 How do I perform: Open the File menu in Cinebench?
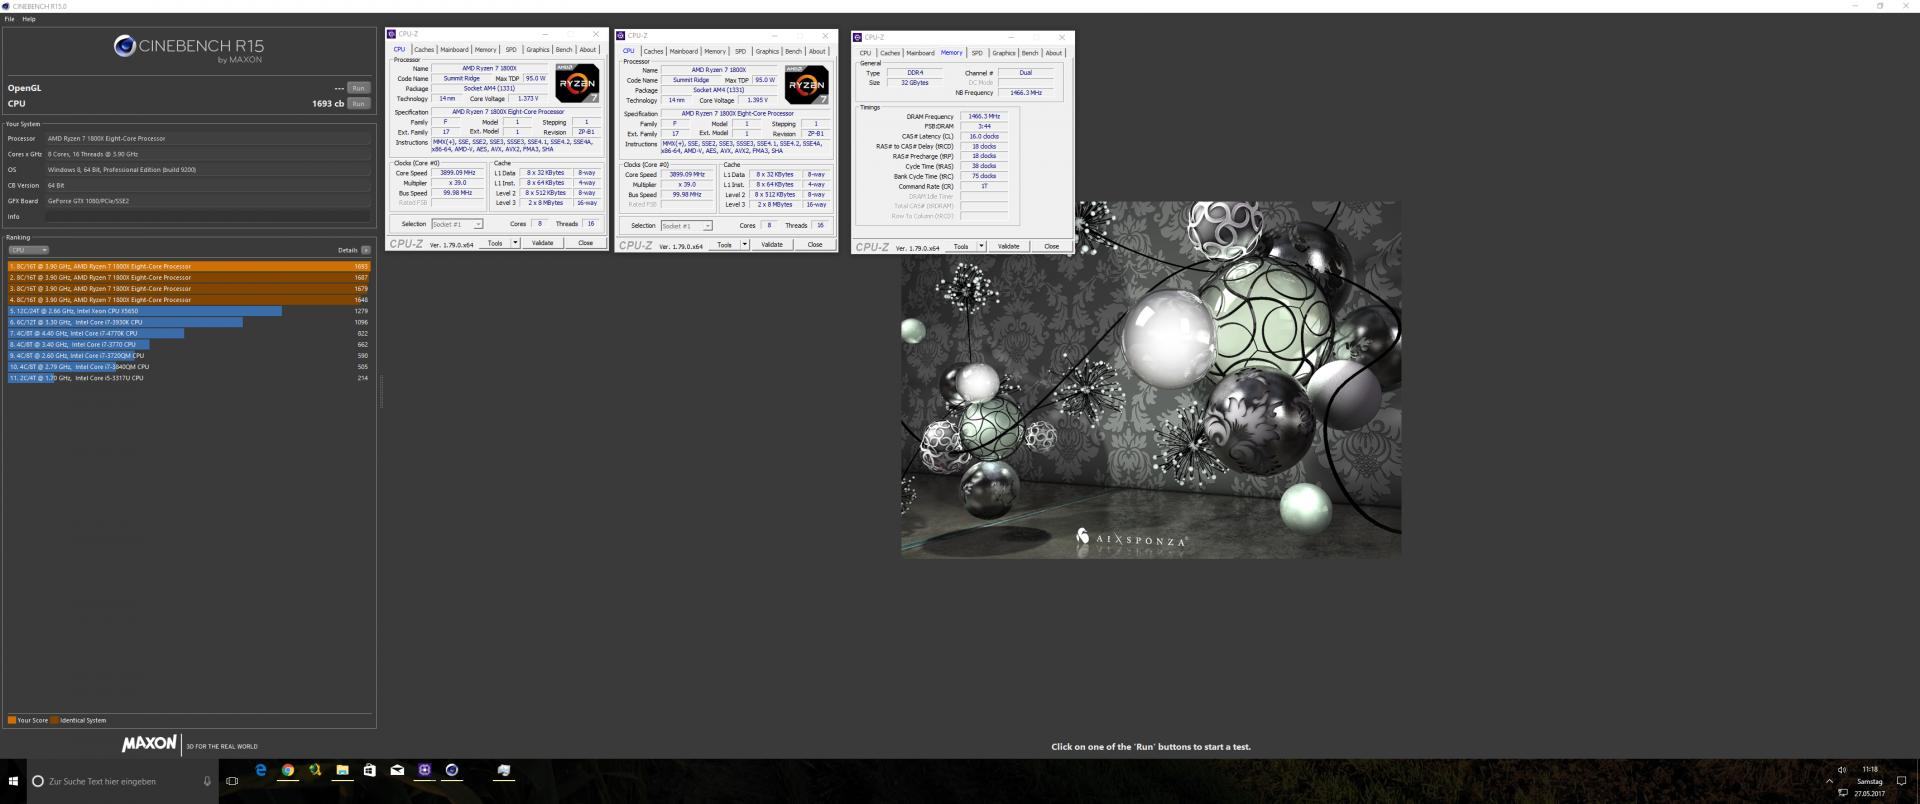coord(10,19)
